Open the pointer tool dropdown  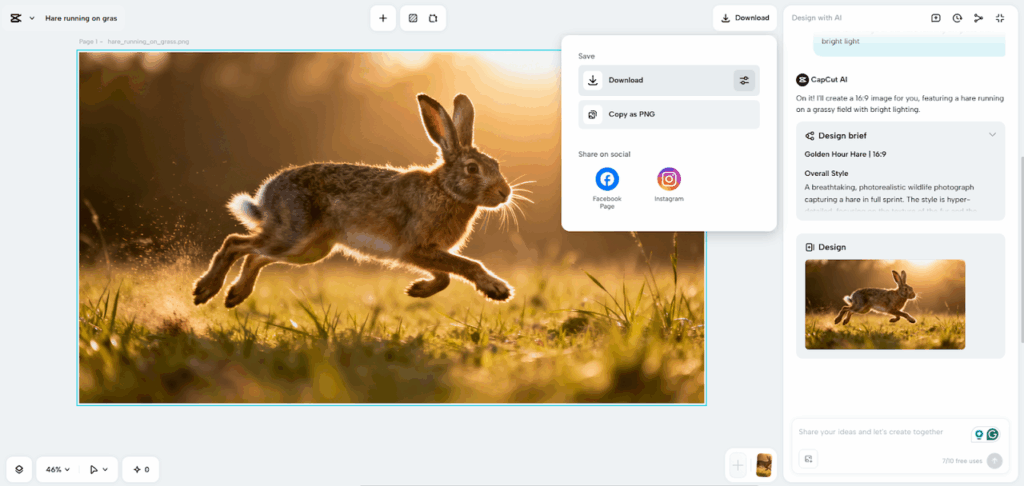point(98,469)
